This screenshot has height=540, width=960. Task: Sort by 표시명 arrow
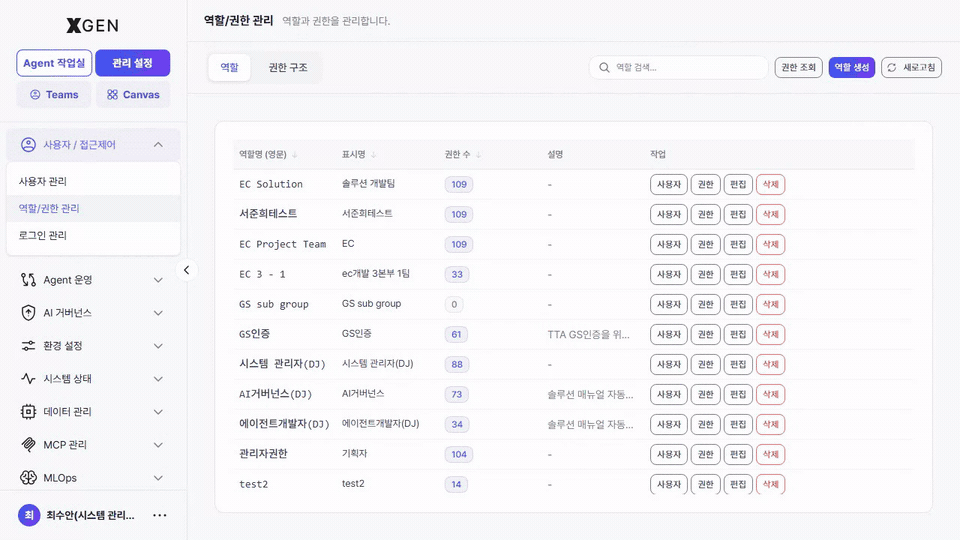click(373, 155)
